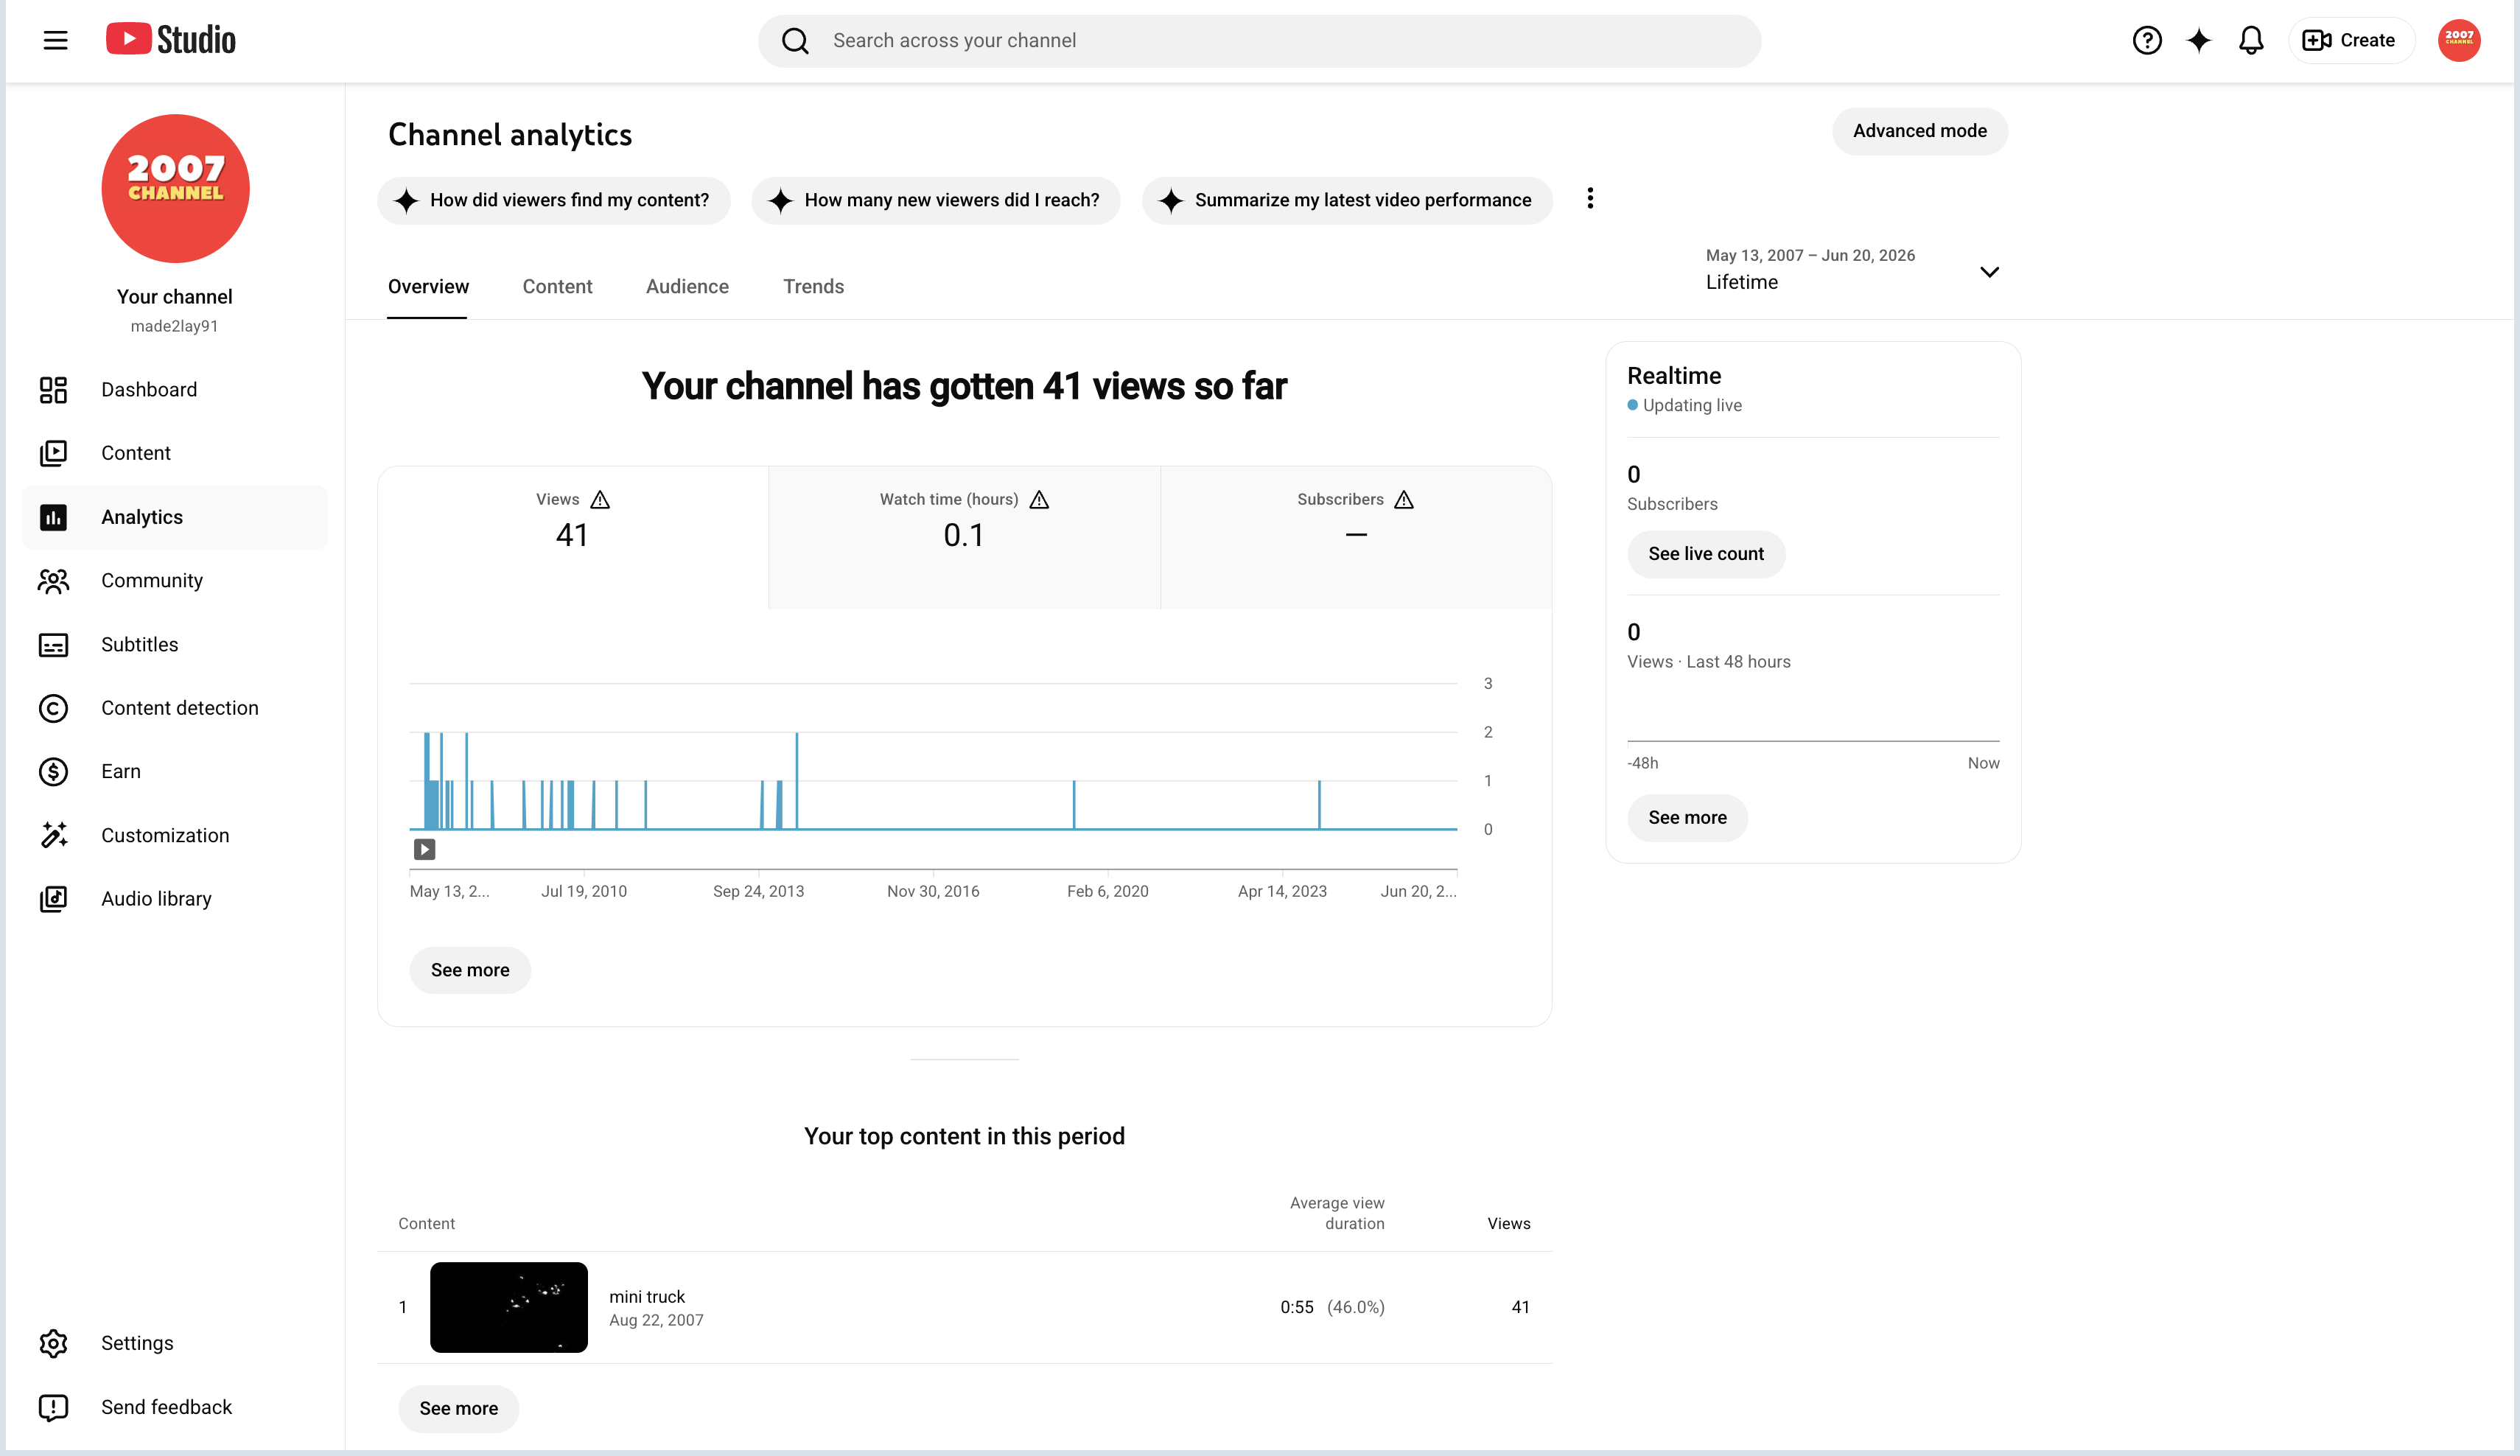
Task: Open the three-dot more suggestions menu
Action: [1590, 199]
